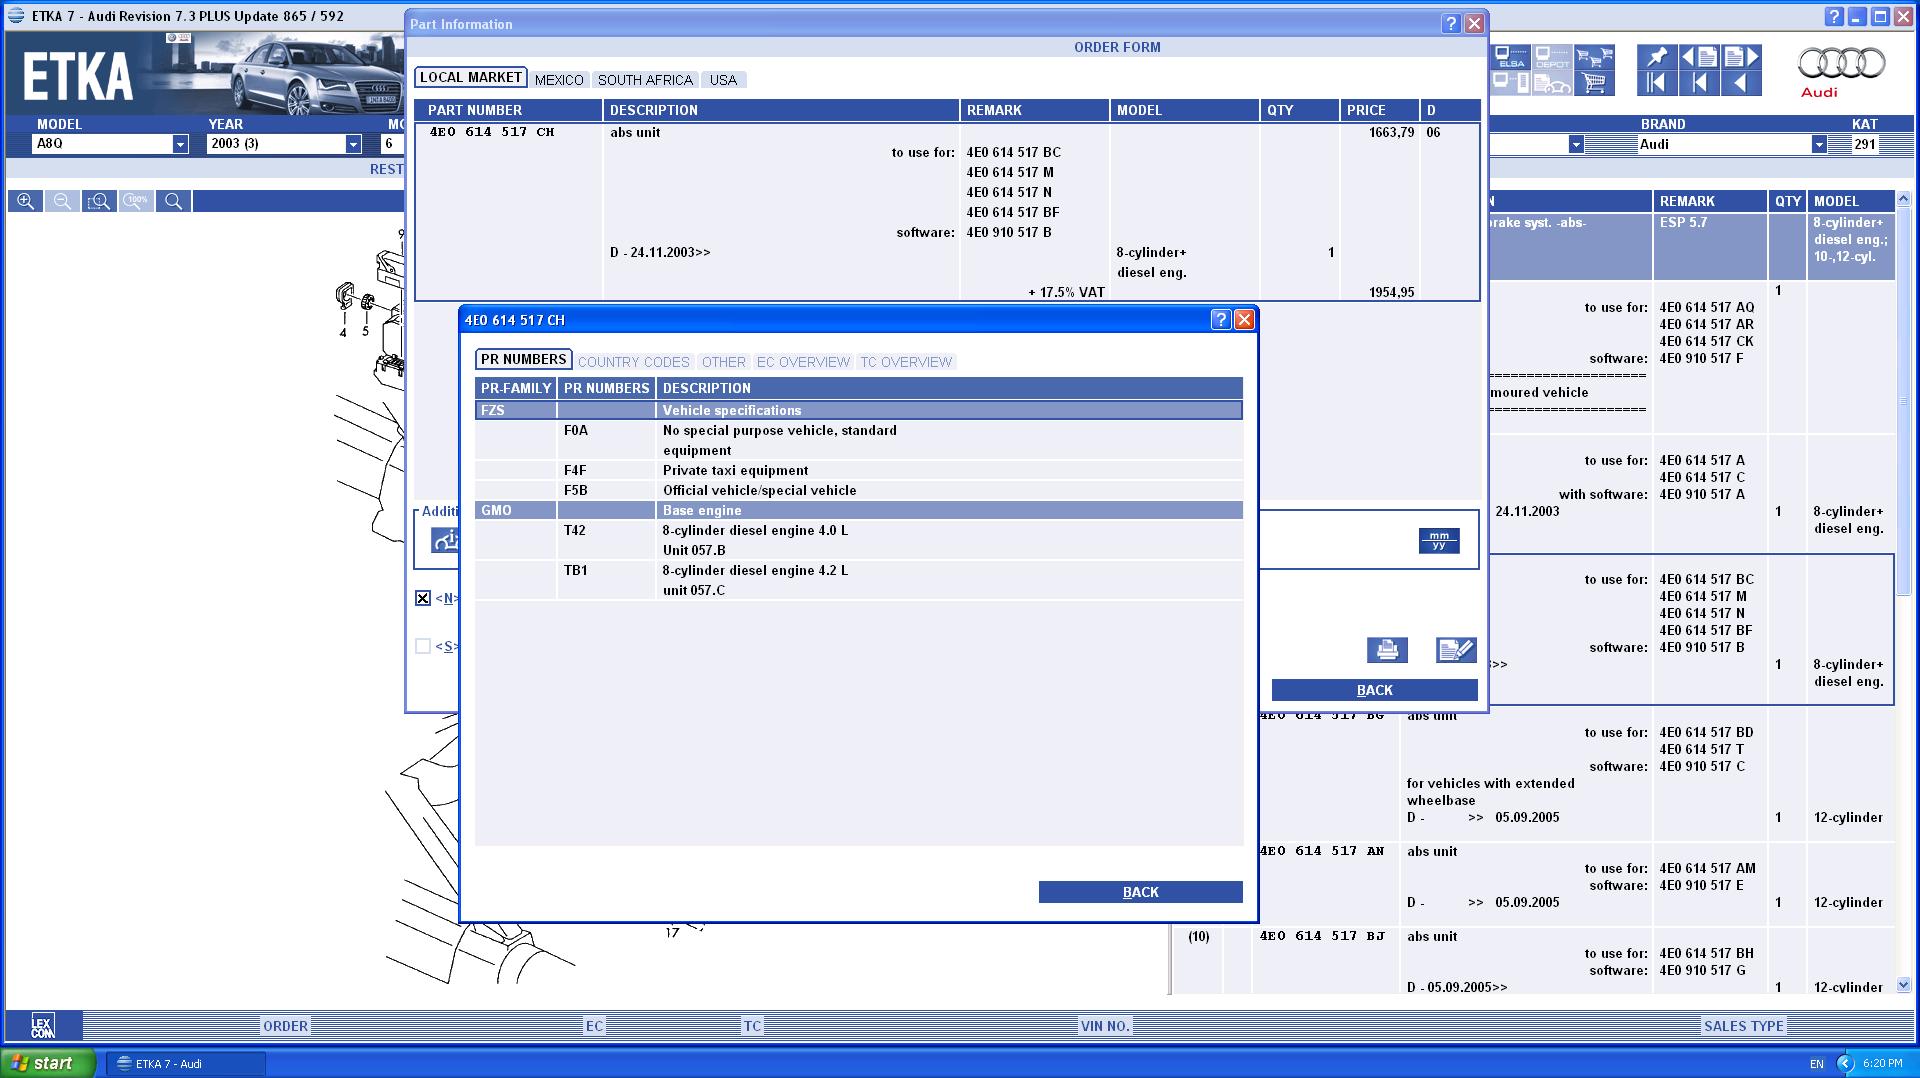The height and width of the screenshot is (1078, 1920).
Task: Select the zoom-to-region magnifier tool
Action: 99,201
